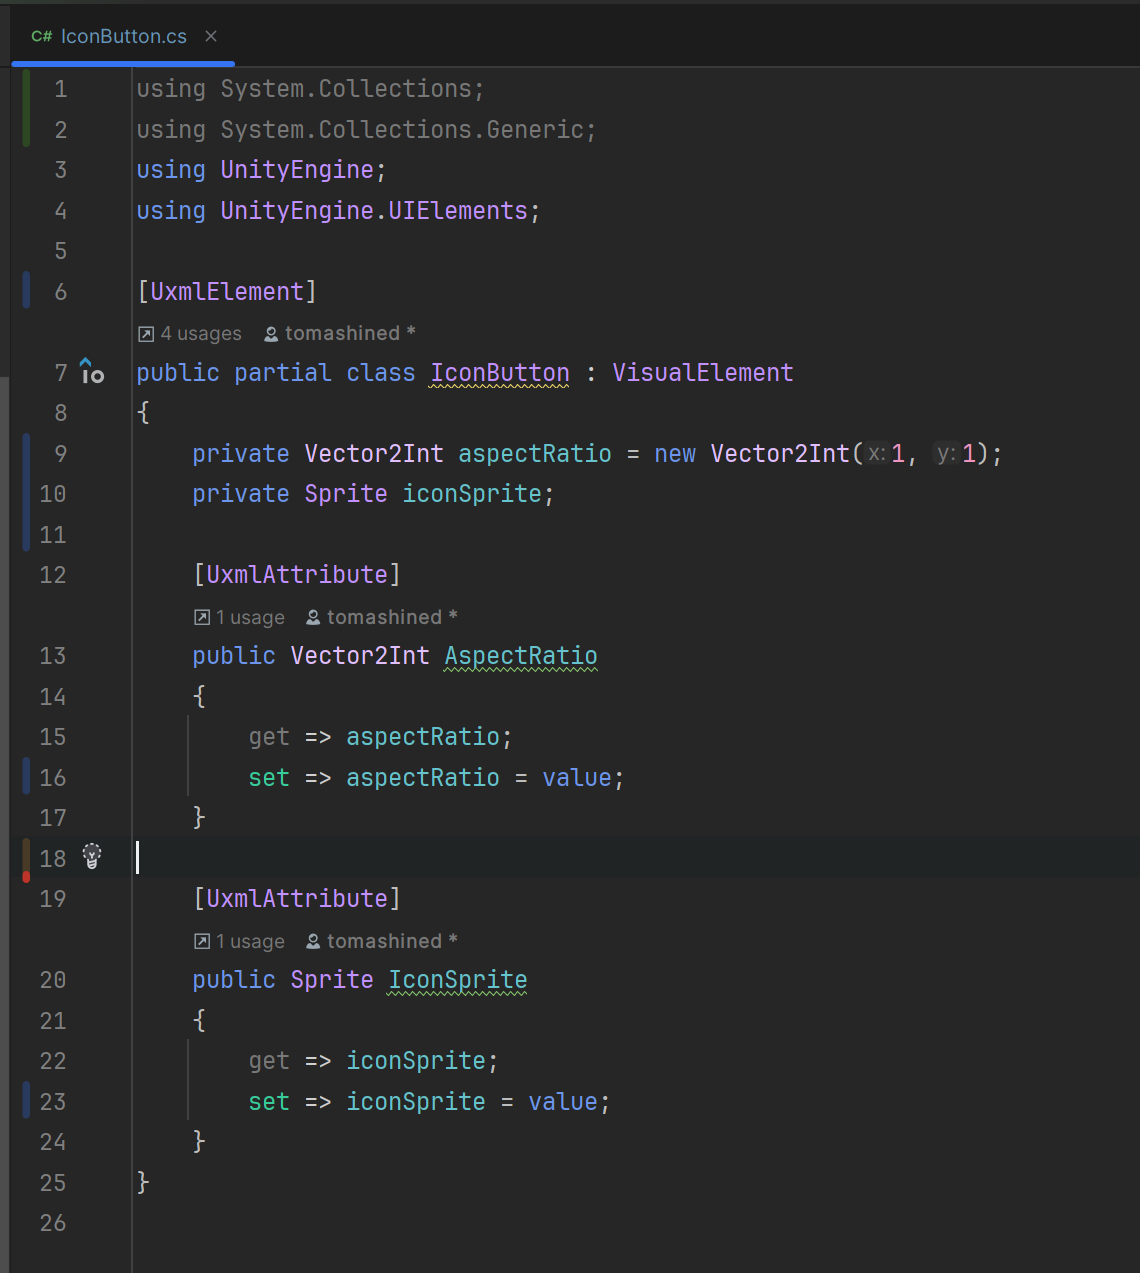Click the inheritance gutter icon on line 7
Viewport: 1140px width, 1273px height.
(x=92, y=372)
